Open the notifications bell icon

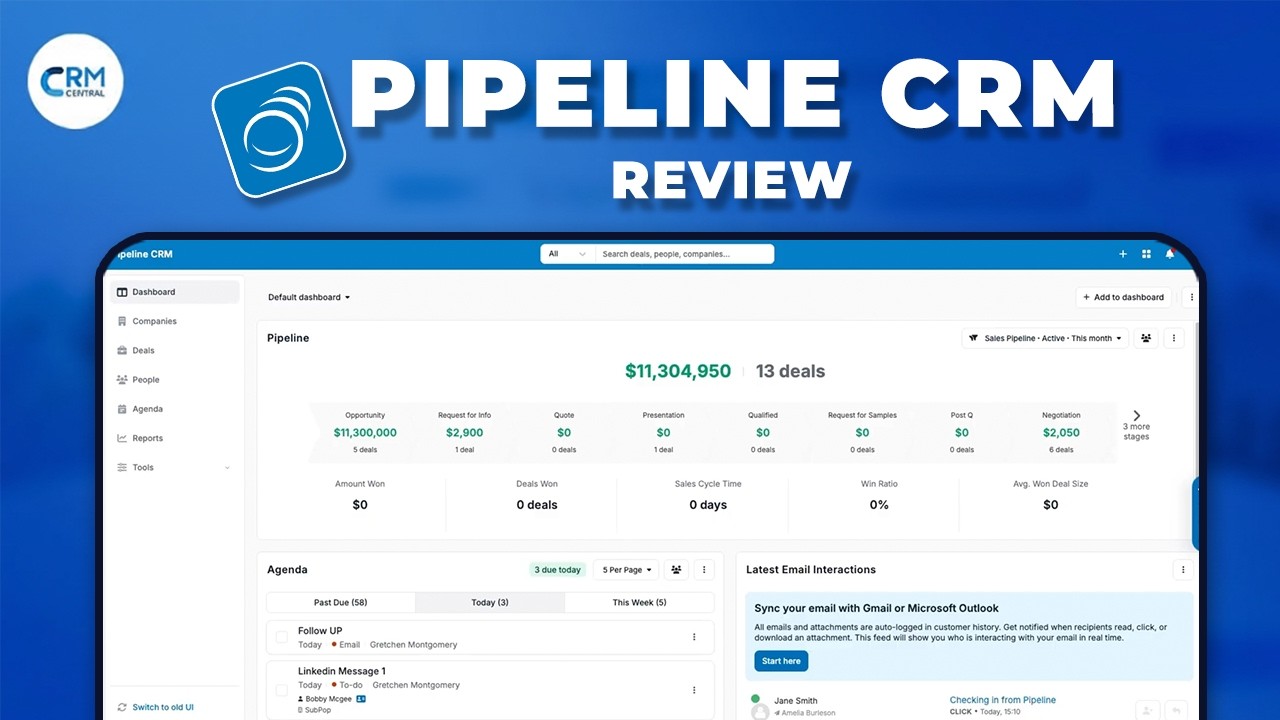[1170, 254]
